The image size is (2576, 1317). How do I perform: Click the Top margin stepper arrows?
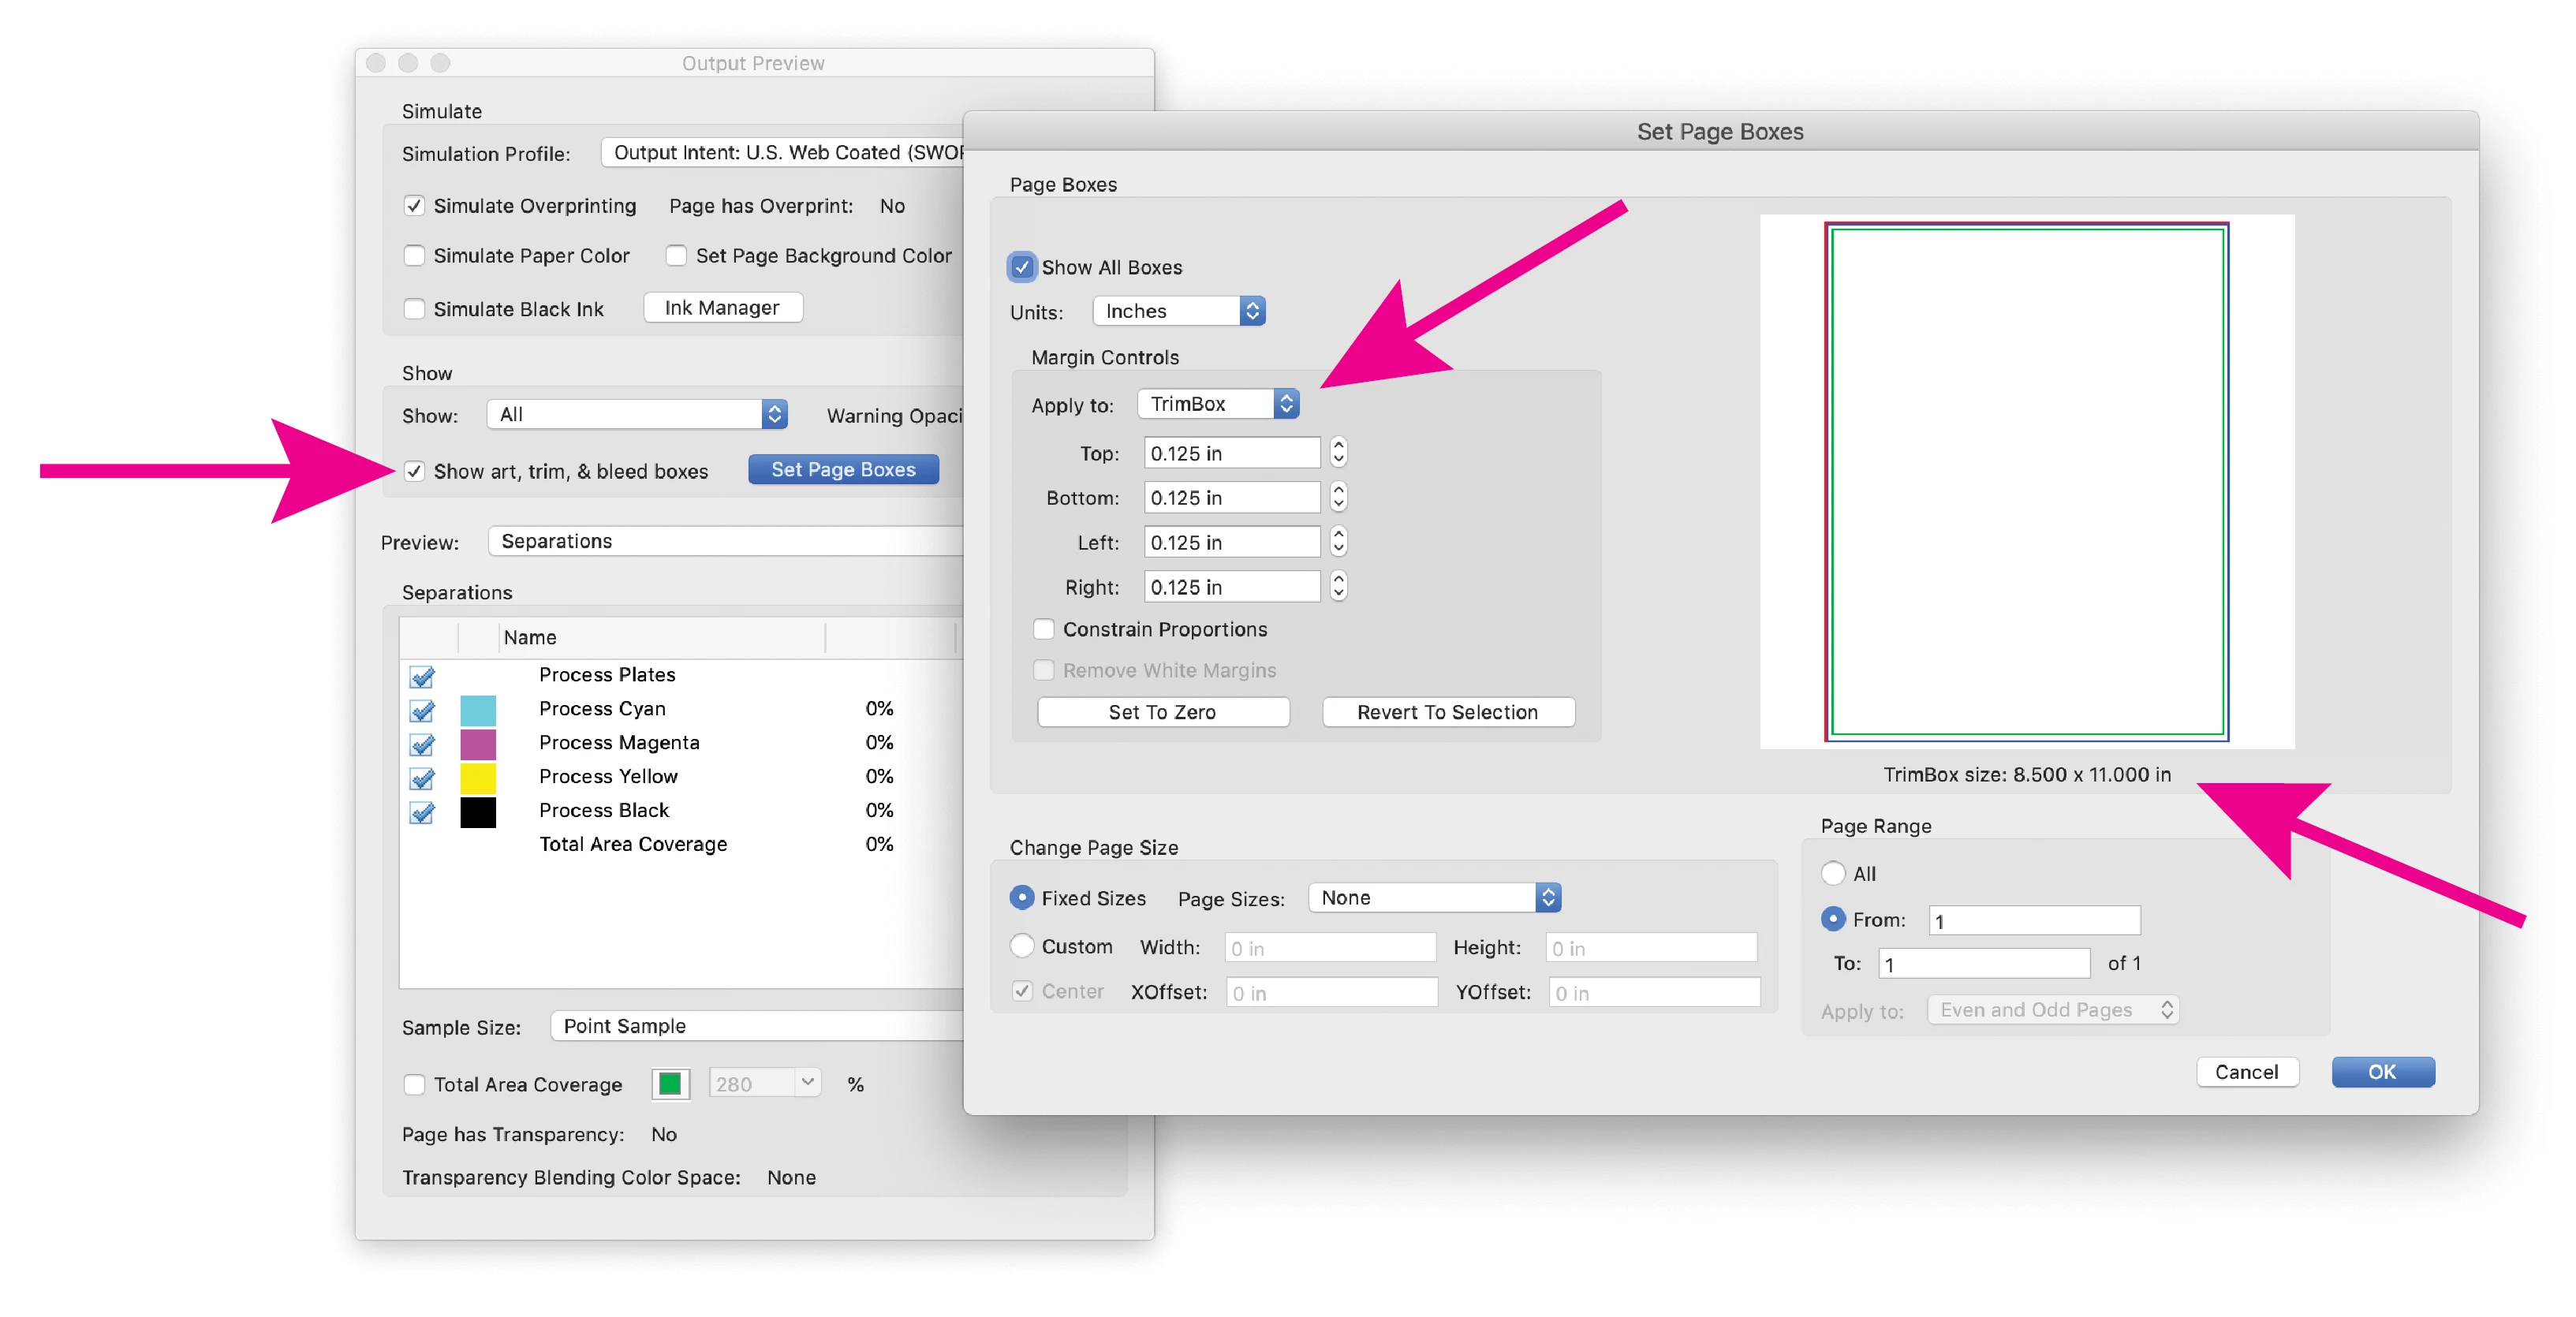pyautogui.click(x=1338, y=453)
